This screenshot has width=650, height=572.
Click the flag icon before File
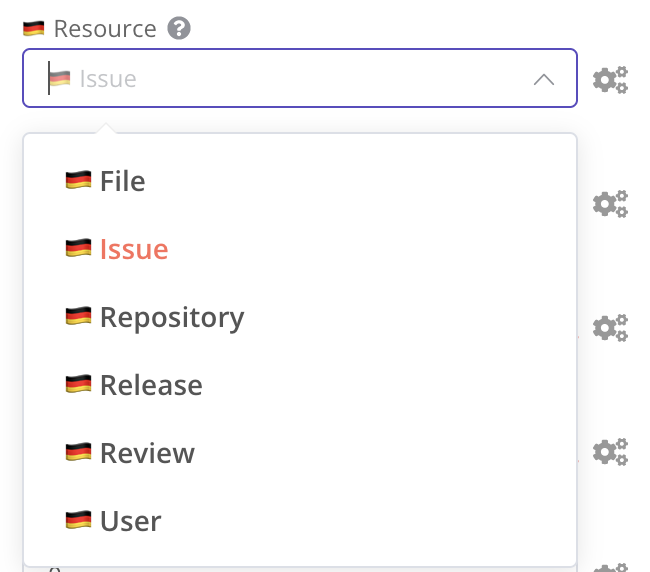point(78,181)
